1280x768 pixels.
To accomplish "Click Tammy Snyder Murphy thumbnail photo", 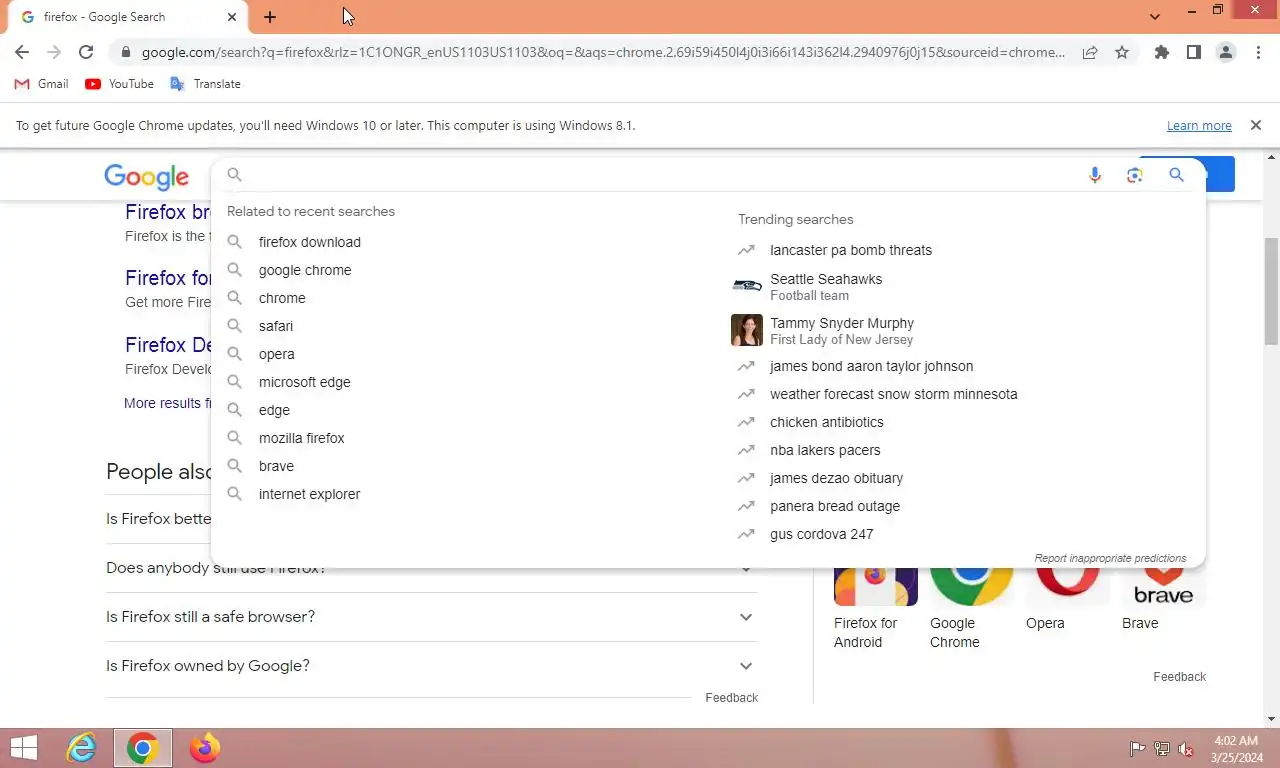I will point(747,330).
